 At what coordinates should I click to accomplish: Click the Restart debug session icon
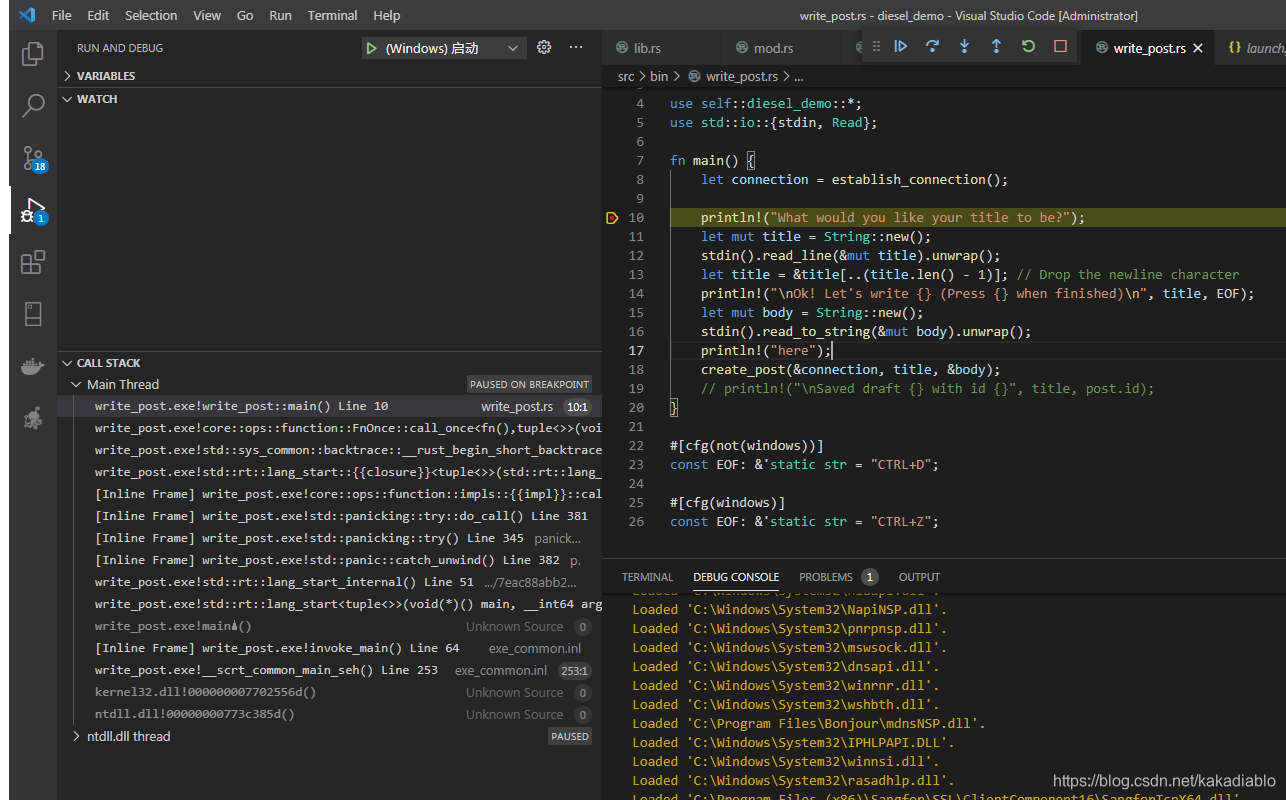(x=1028, y=46)
